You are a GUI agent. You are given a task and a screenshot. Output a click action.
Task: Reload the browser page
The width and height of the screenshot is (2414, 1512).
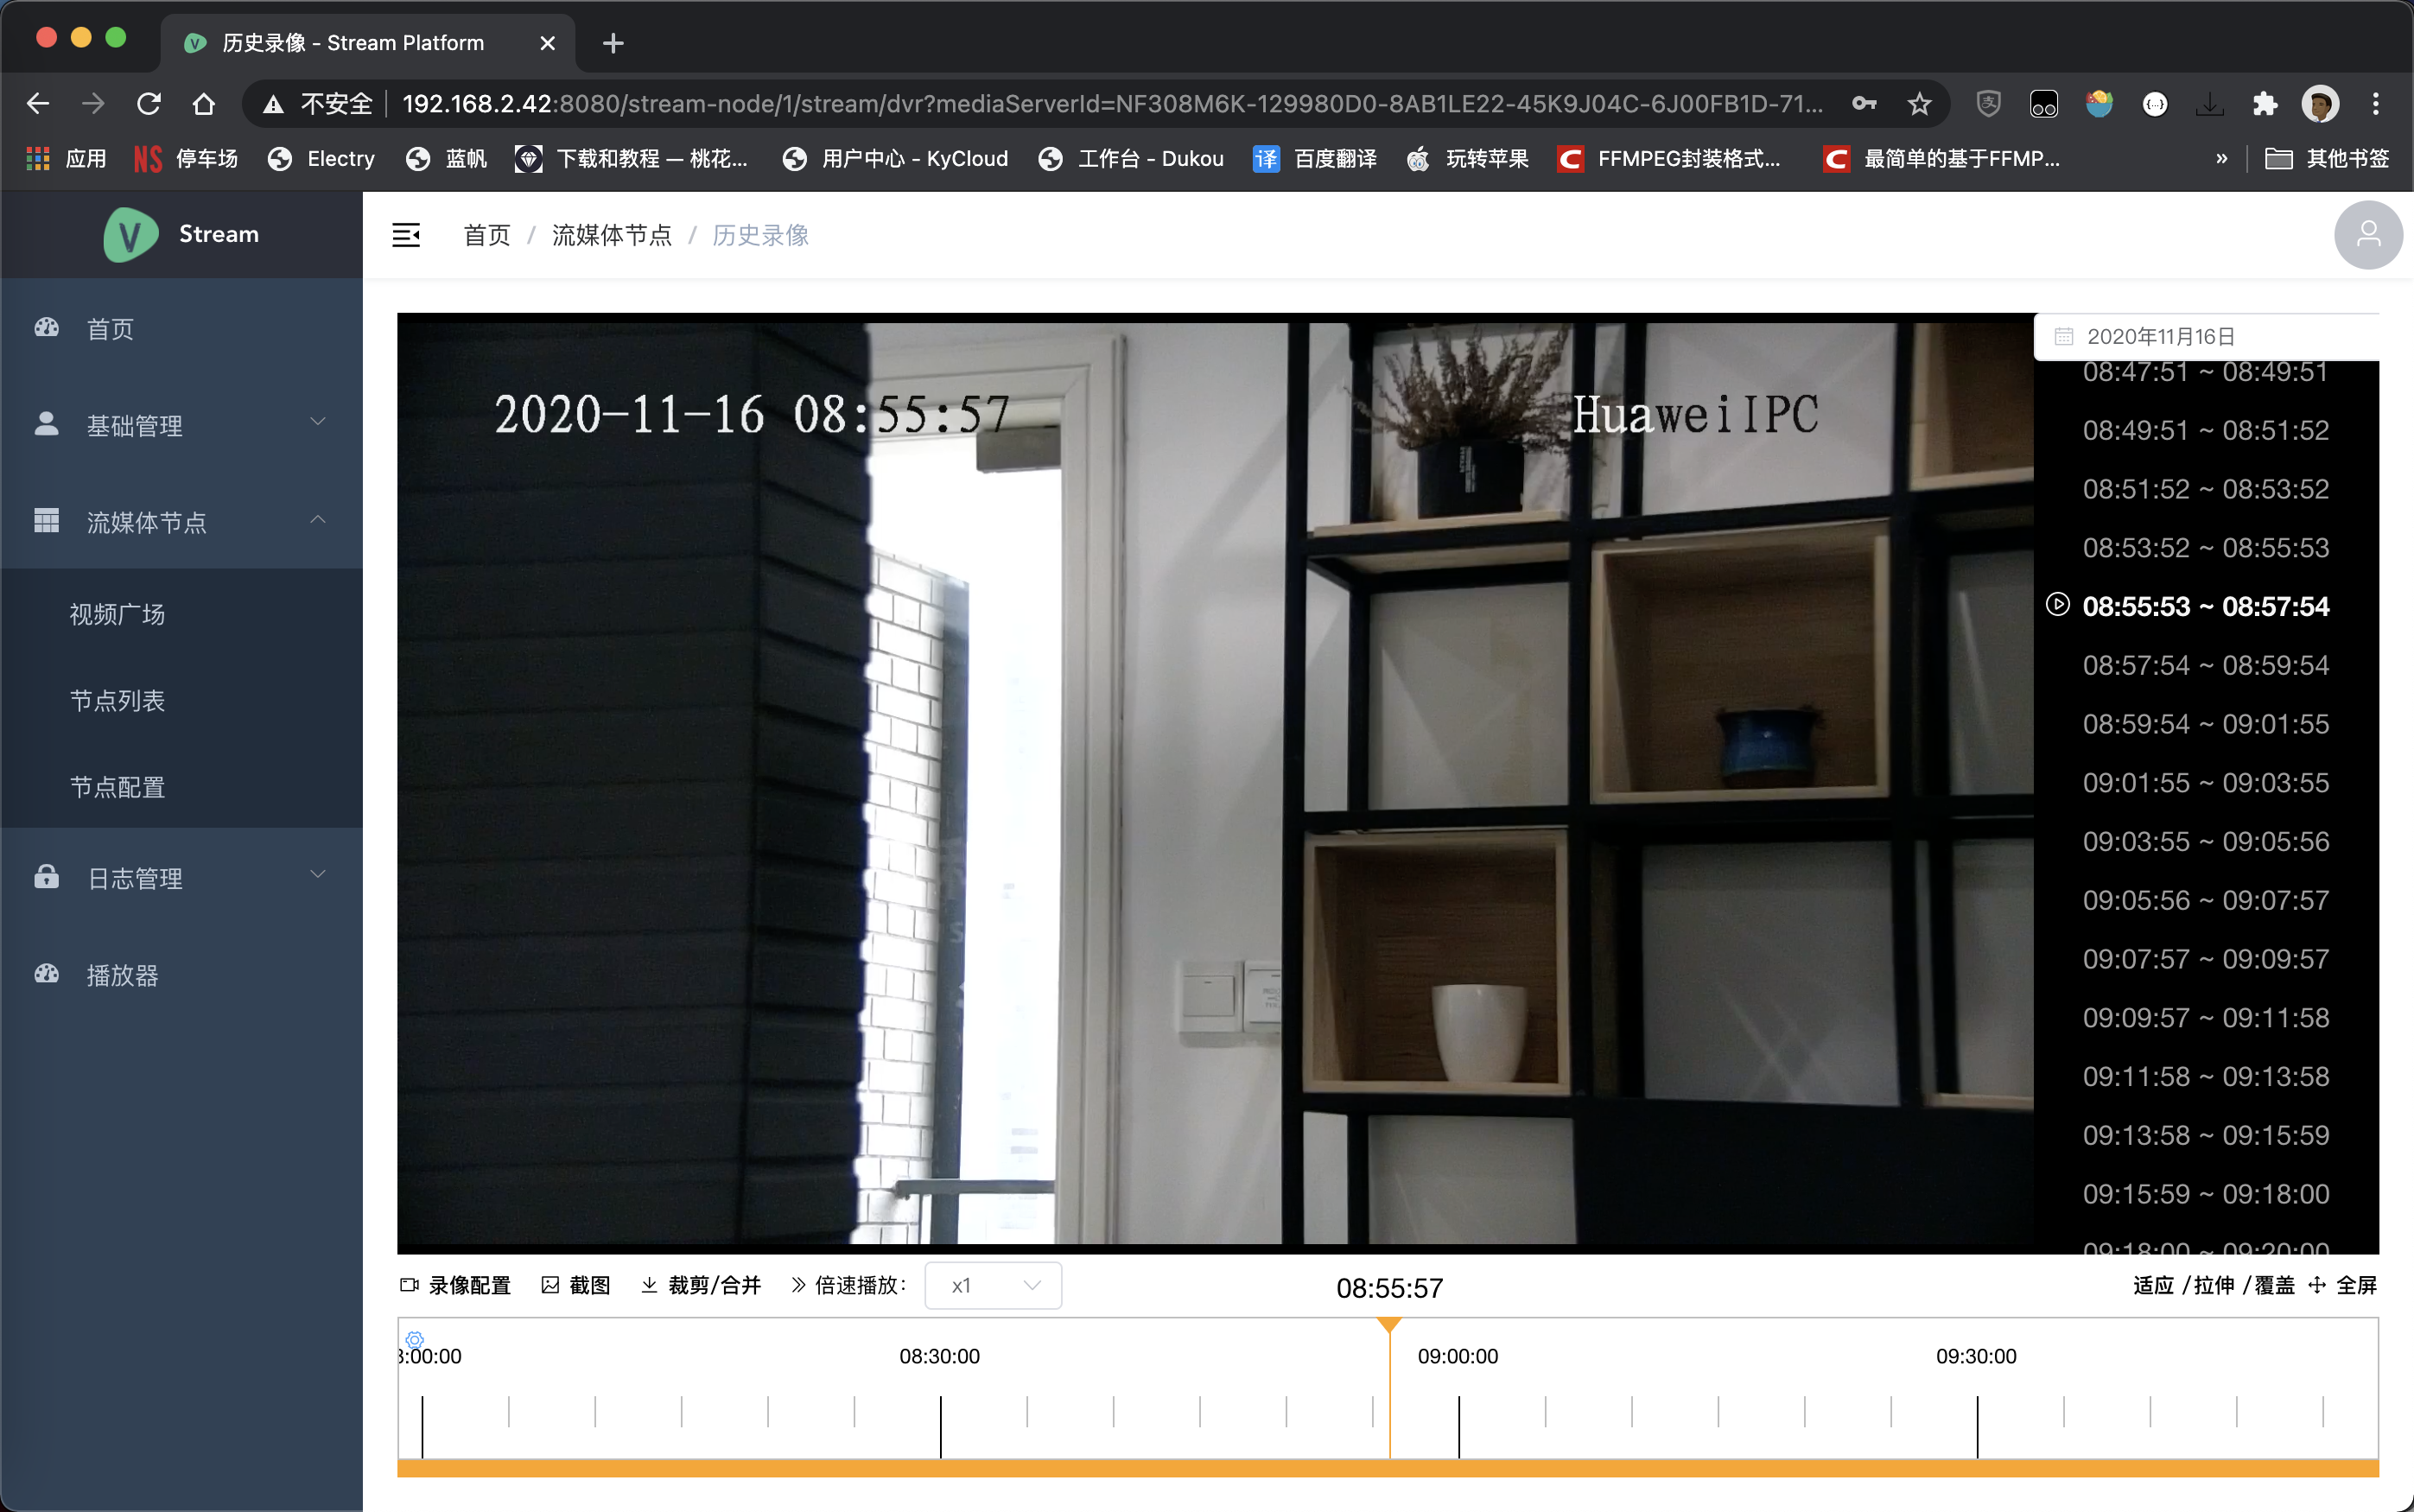click(148, 104)
